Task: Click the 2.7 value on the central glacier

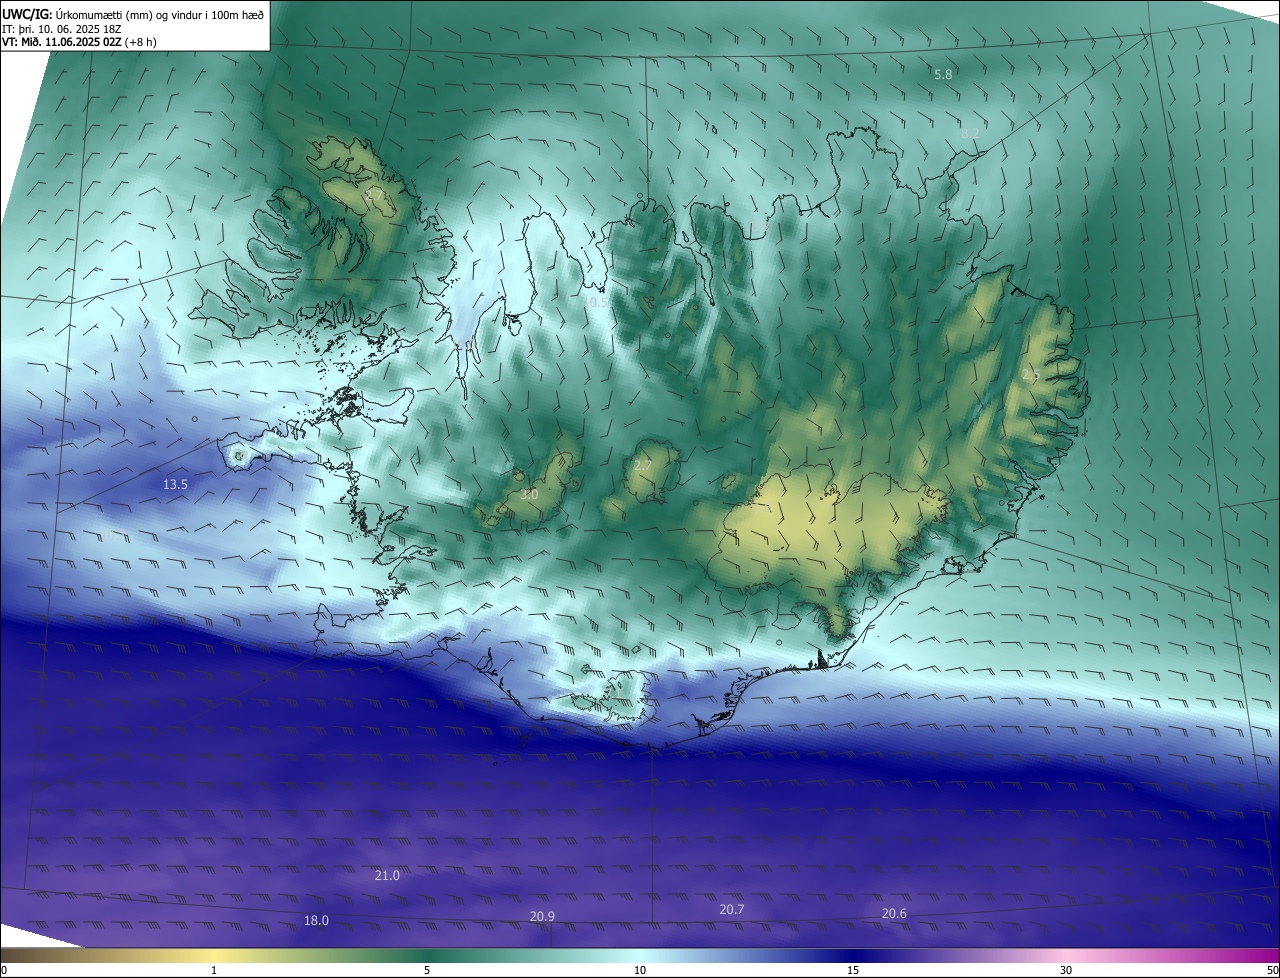Action: pyautogui.click(x=643, y=466)
